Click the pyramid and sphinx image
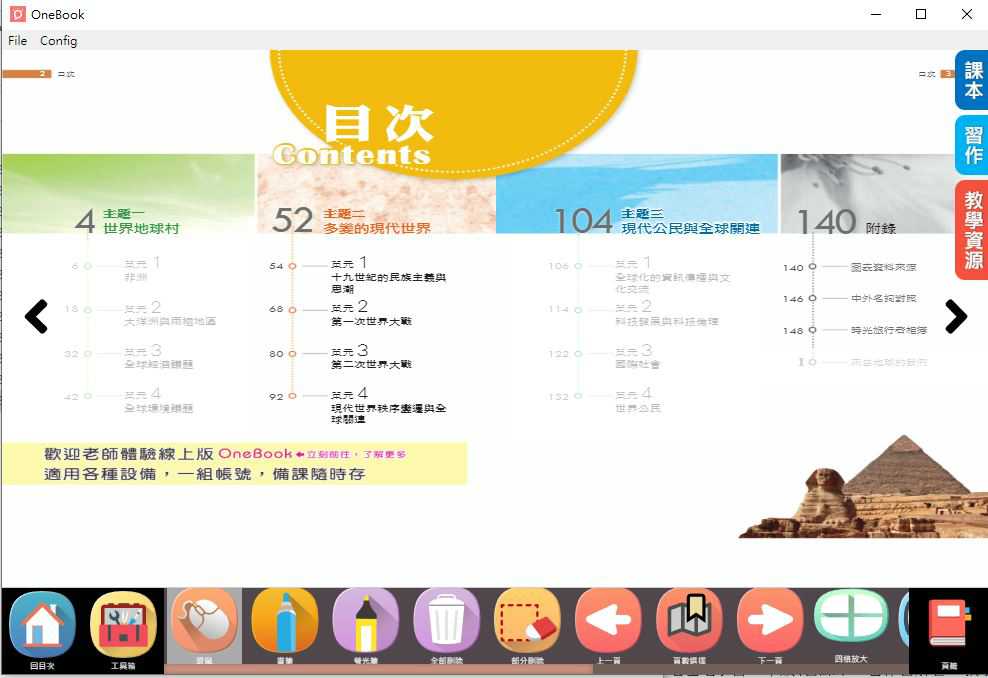The image size is (988, 678). pyautogui.click(x=863, y=486)
